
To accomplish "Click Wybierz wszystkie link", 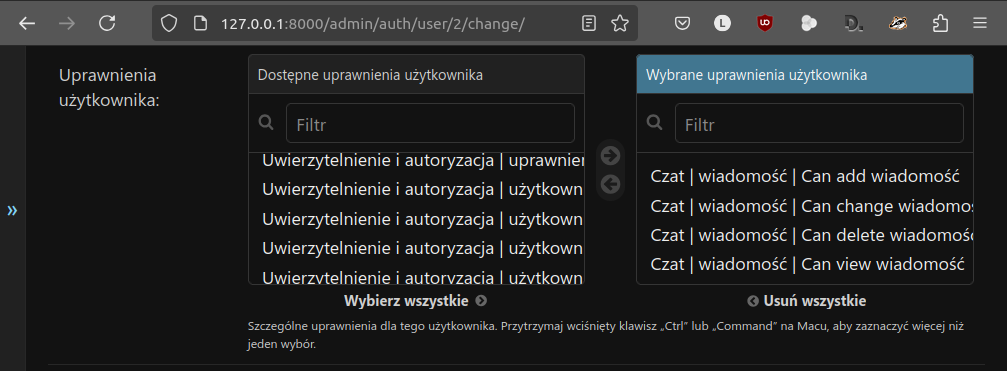I will coord(416,300).
